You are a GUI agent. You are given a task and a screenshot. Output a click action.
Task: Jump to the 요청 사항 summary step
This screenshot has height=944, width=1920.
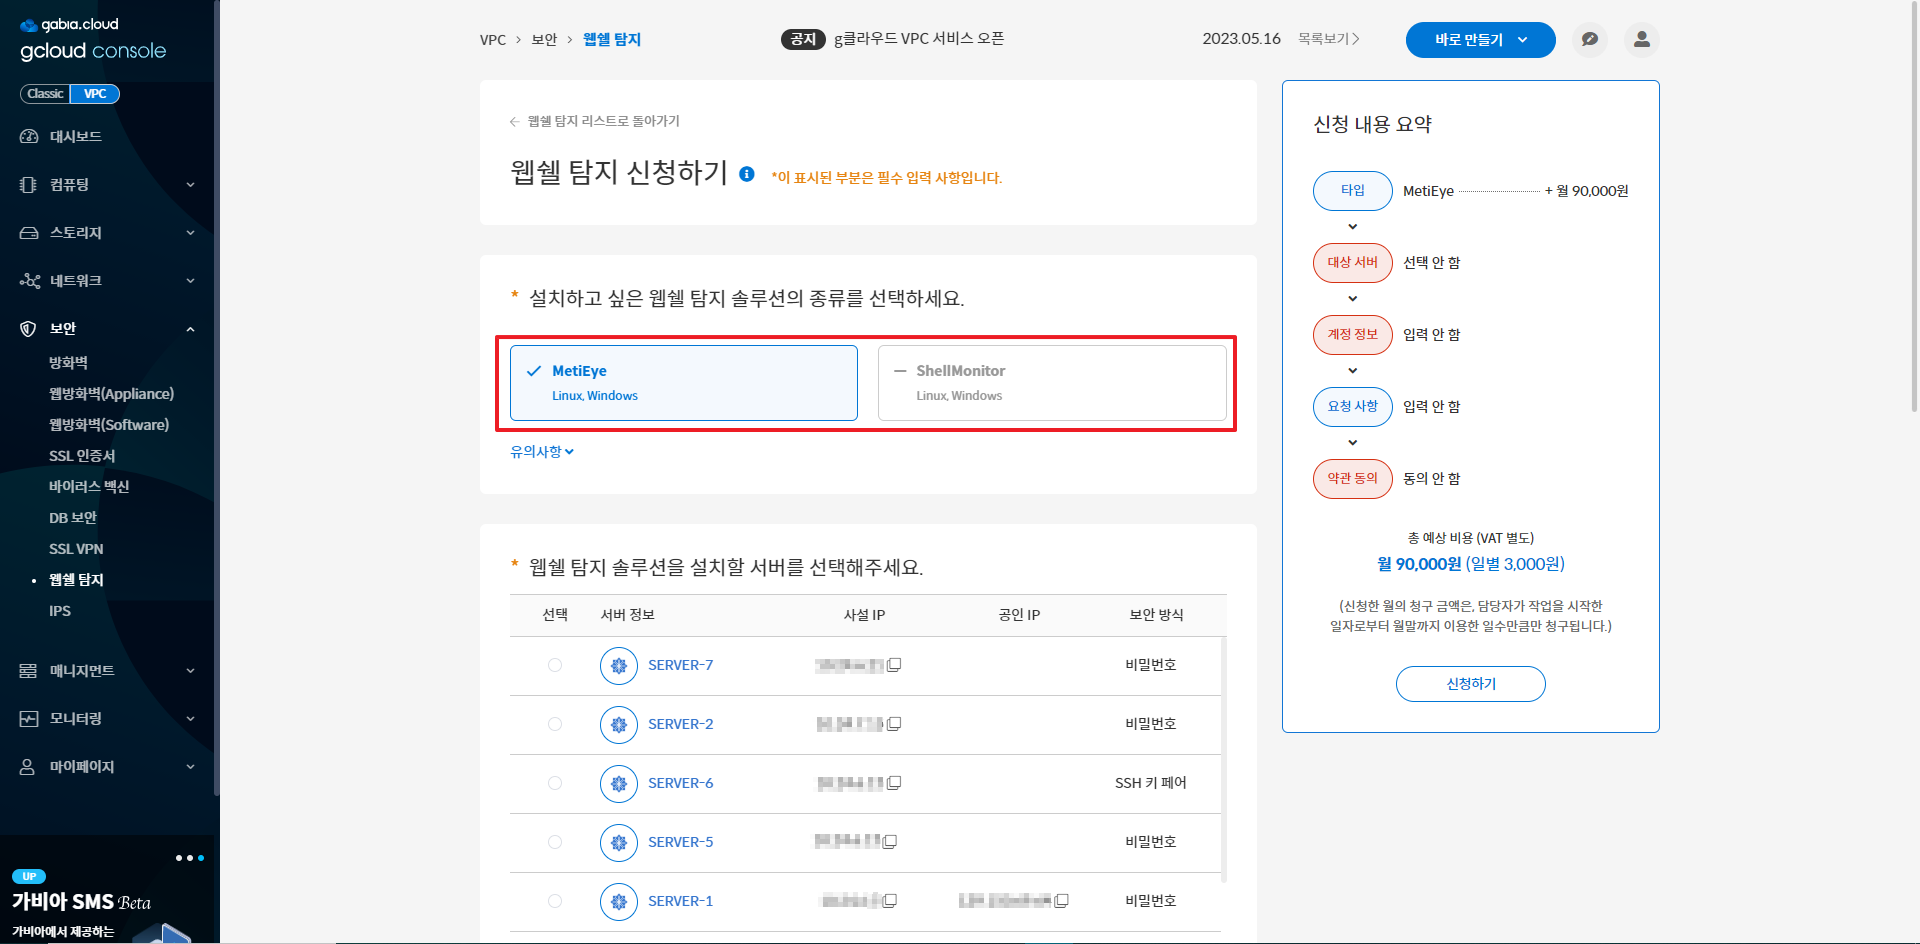1353,407
